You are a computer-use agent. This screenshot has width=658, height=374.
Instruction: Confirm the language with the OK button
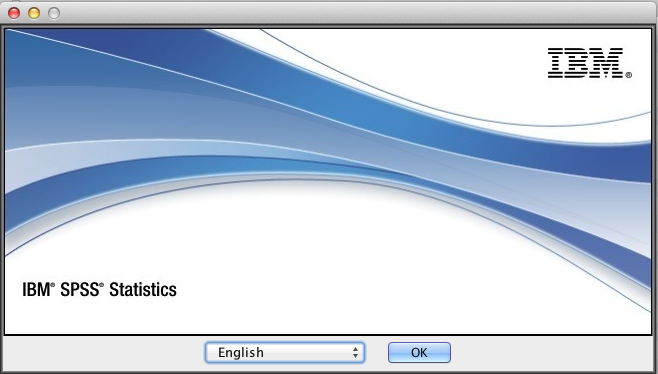coord(419,353)
